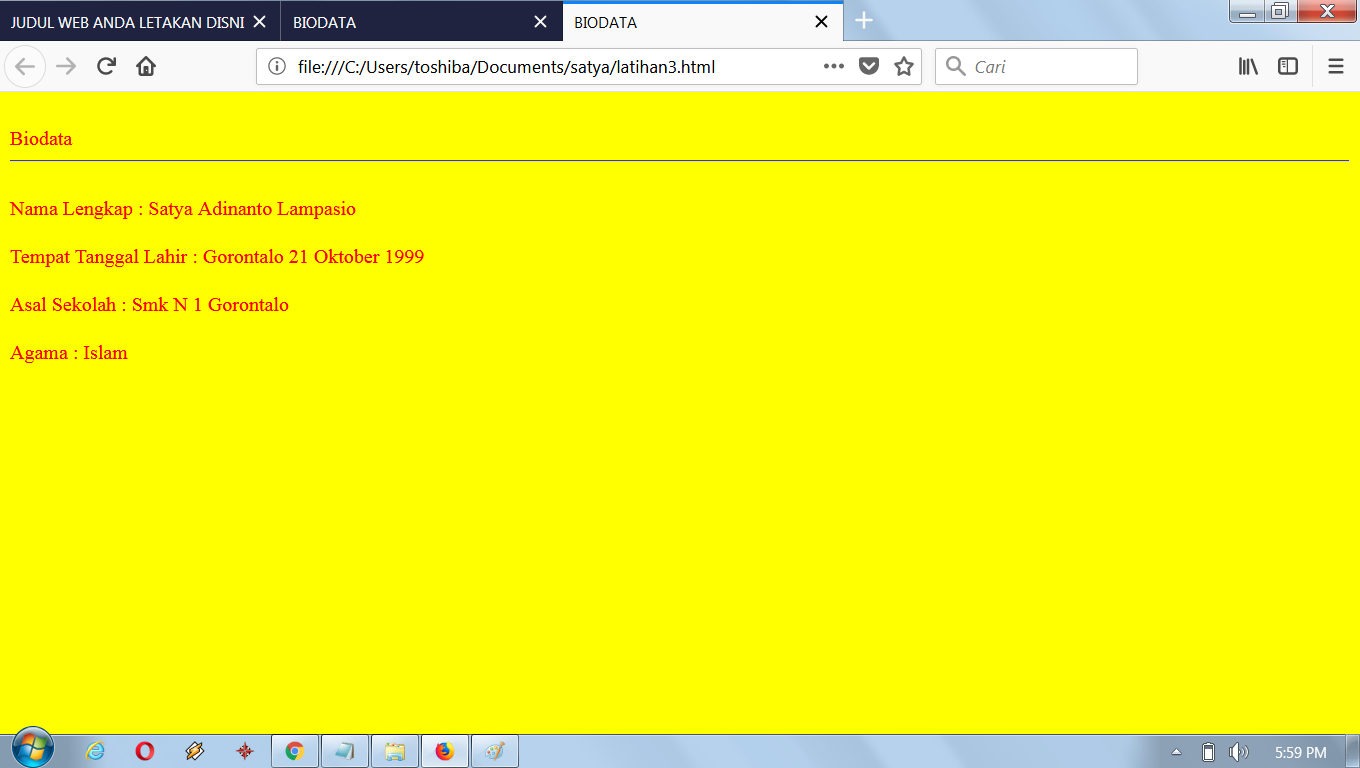This screenshot has width=1360, height=768.
Task: Open the Library icon in the toolbar
Action: click(x=1248, y=67)
